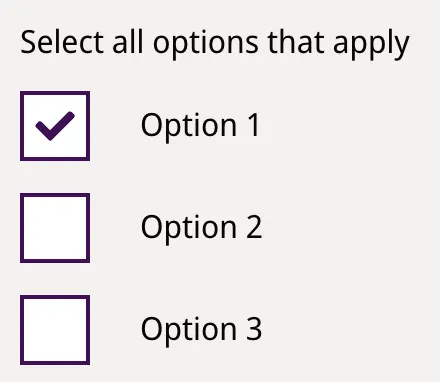Viewport: 440px width, 382px height.
Task: Check the Option 2 checkbox
Action: 55,228
